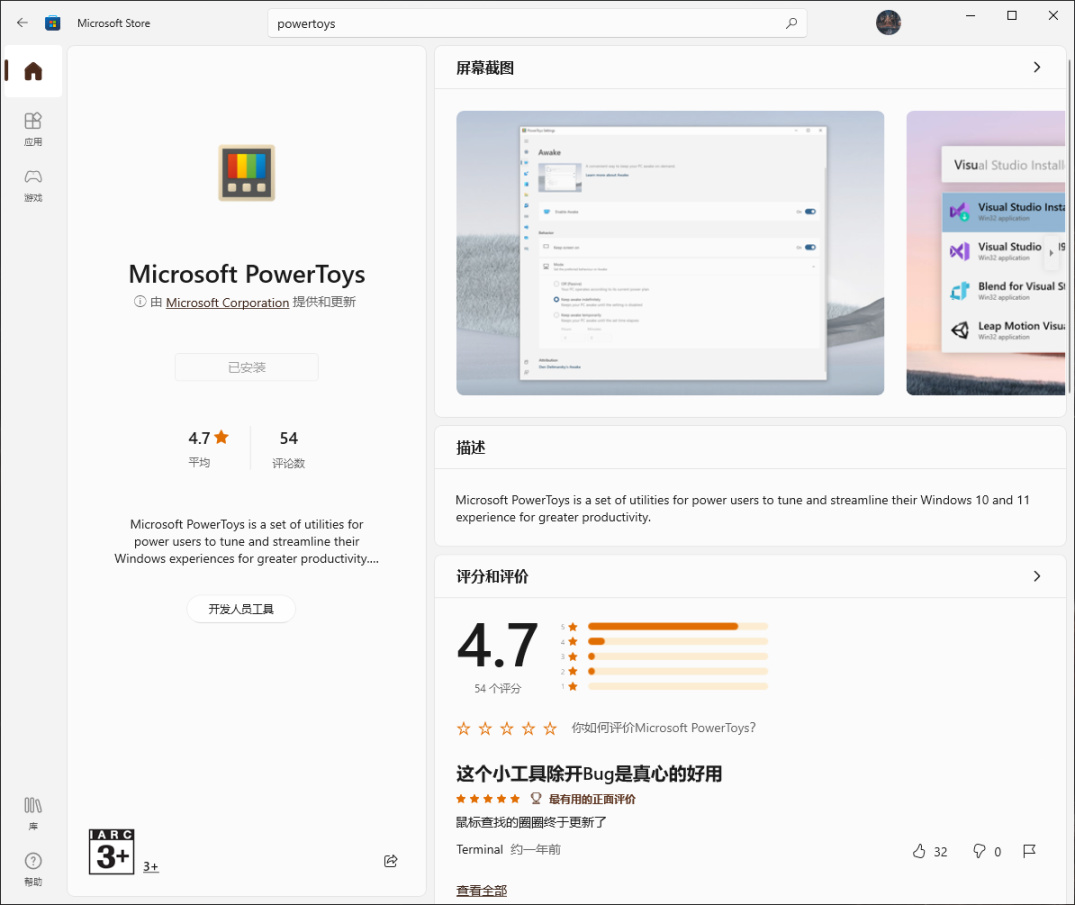Minimize the Microsoft Store window
The image size is (1075, 905).
[970, 16]
